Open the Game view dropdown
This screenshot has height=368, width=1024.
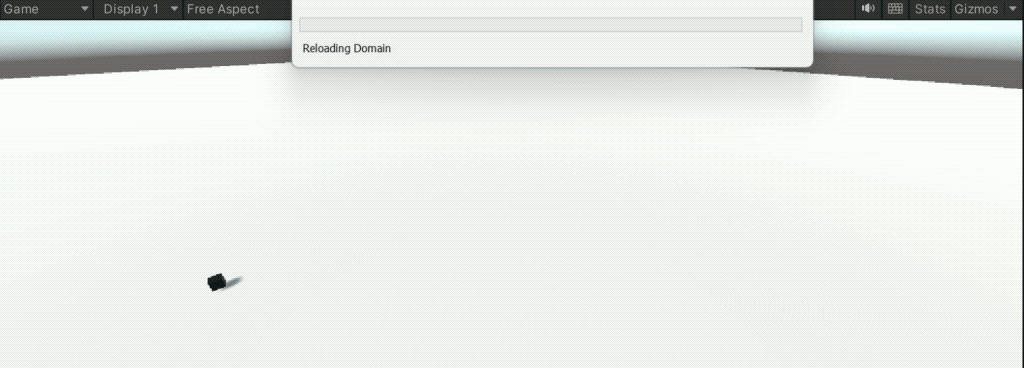pyautogui.click(x=46, y=9)
